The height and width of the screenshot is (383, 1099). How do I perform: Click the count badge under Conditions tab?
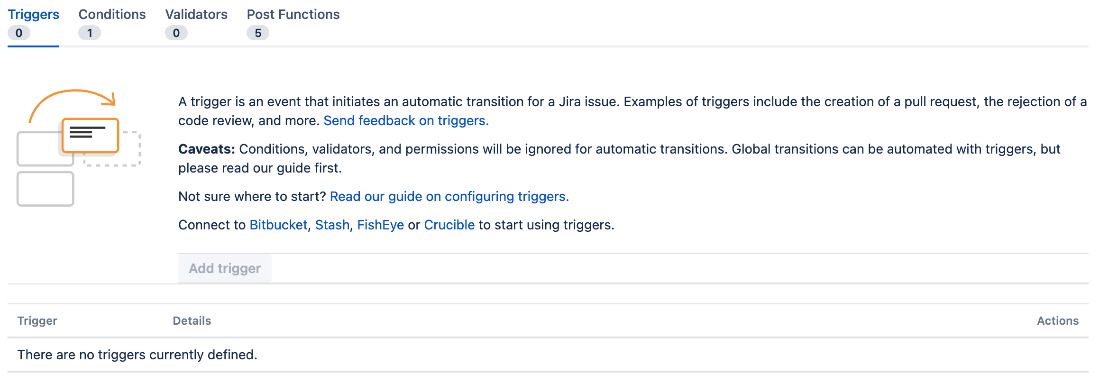90,33
